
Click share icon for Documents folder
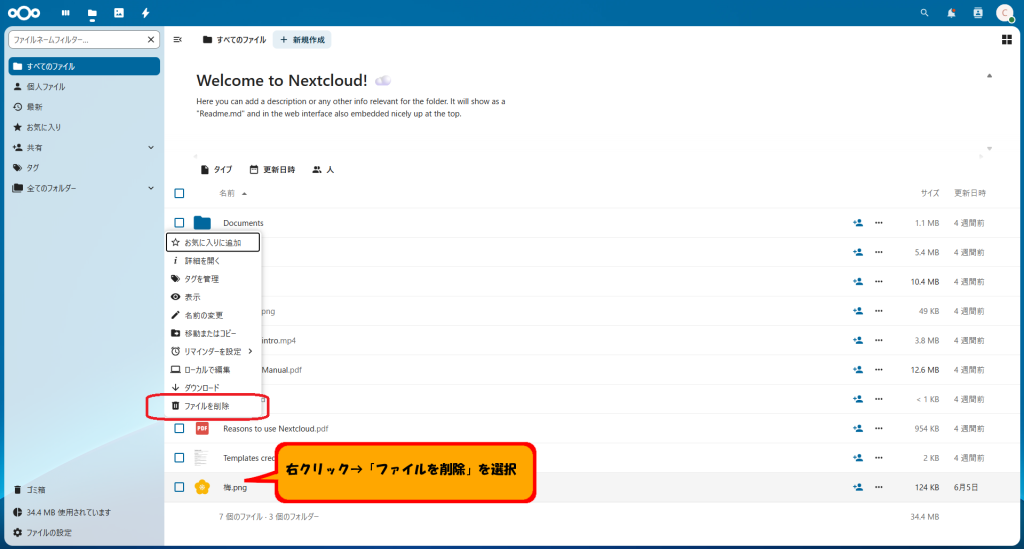point(857,223)
